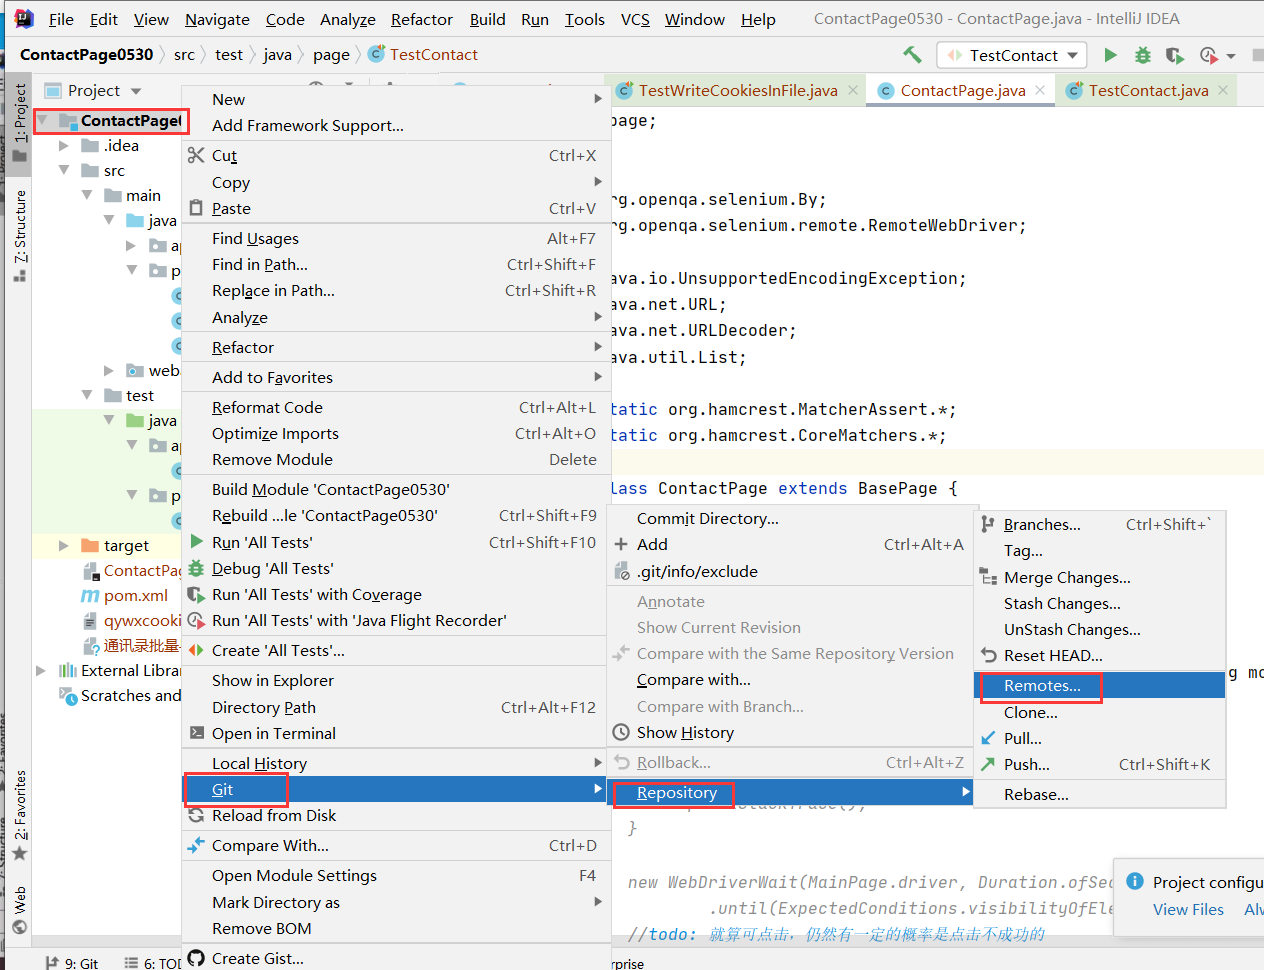Collapse the test folder in tree

[87, 395]
